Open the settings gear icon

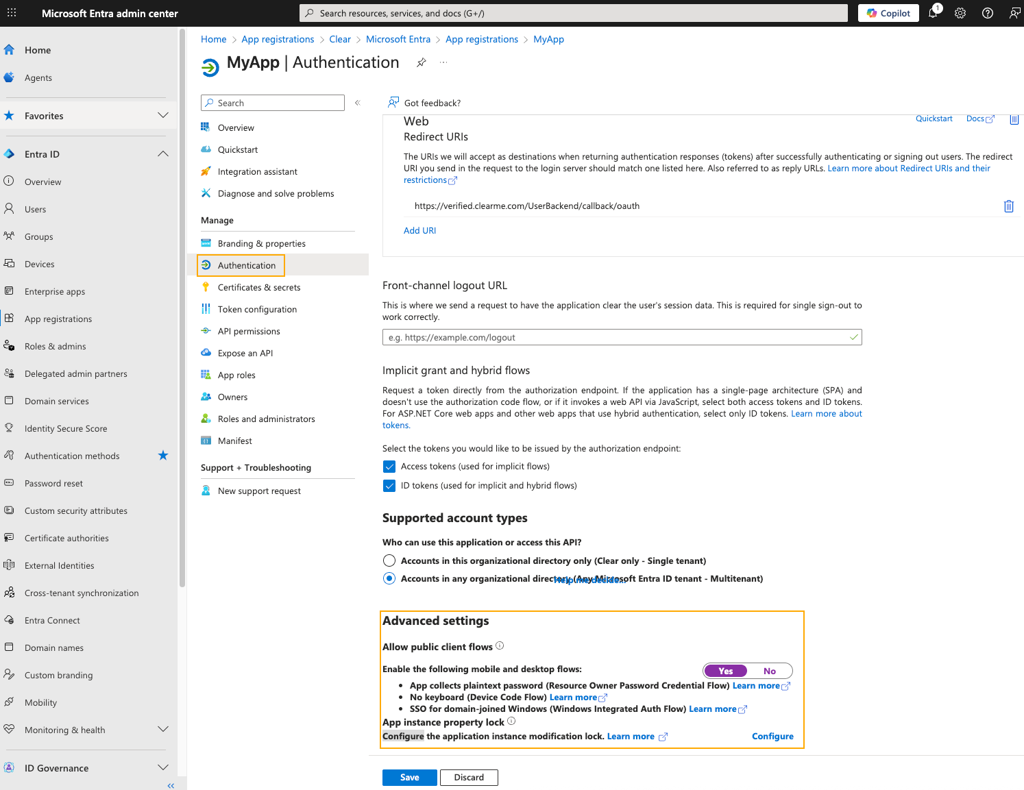(x=960, y=13)
